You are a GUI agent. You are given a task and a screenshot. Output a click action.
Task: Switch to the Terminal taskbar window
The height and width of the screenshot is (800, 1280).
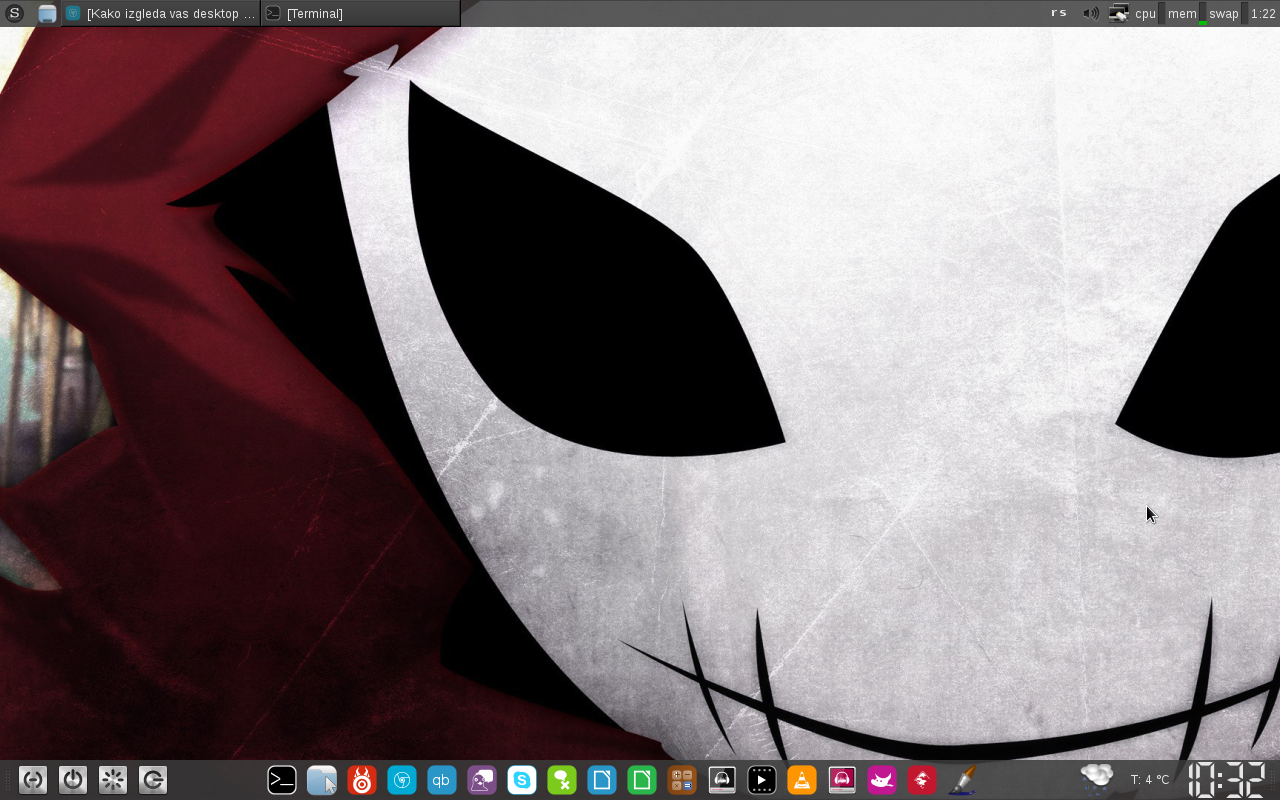[360, 13]
